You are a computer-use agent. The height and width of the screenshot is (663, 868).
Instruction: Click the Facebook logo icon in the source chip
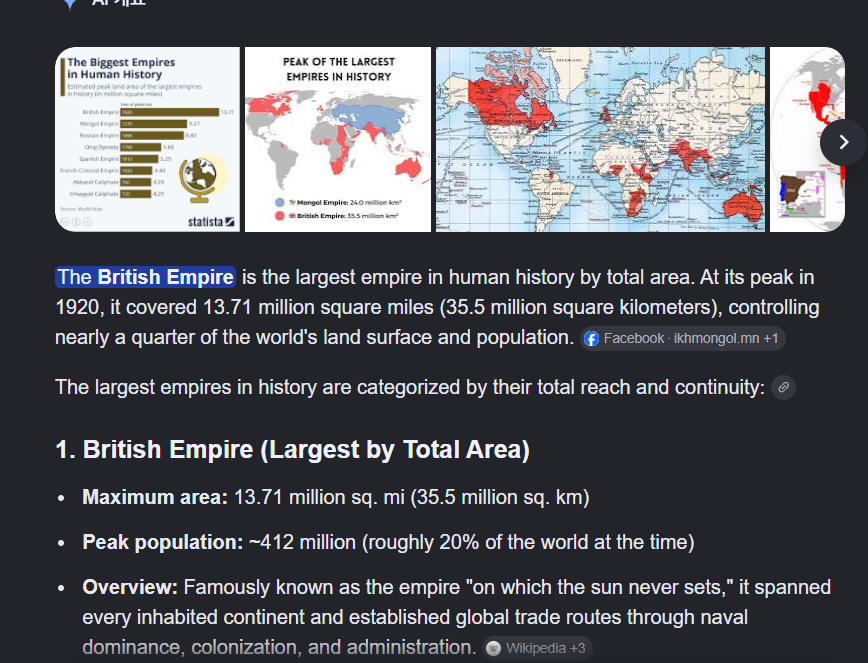tap(592, 339)
